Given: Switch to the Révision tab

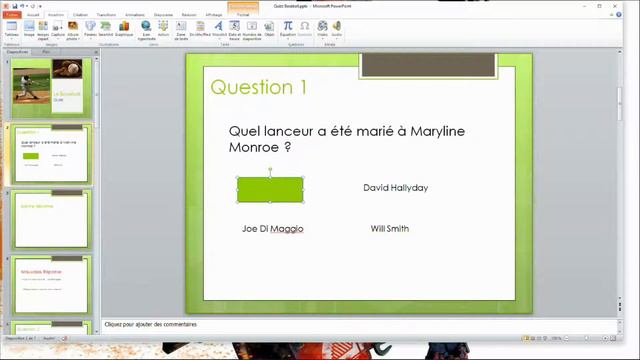Looking at the screenshot, I should click(x=189, y=15).
